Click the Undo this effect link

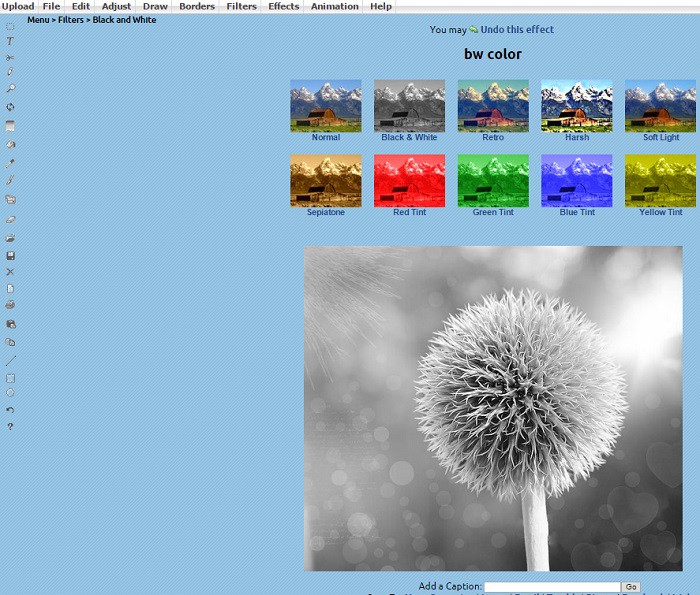[516, 30]
